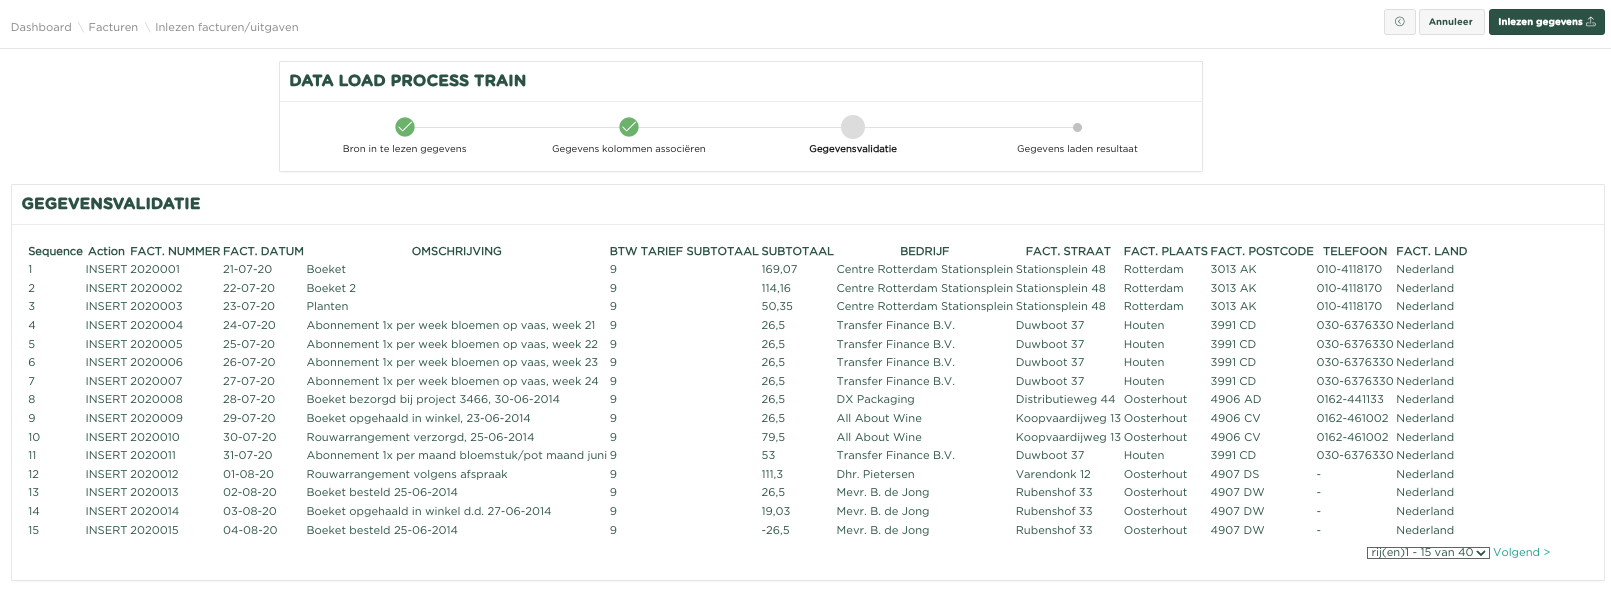Go to next rows via Volgend link

click(x=1521, y=552)
